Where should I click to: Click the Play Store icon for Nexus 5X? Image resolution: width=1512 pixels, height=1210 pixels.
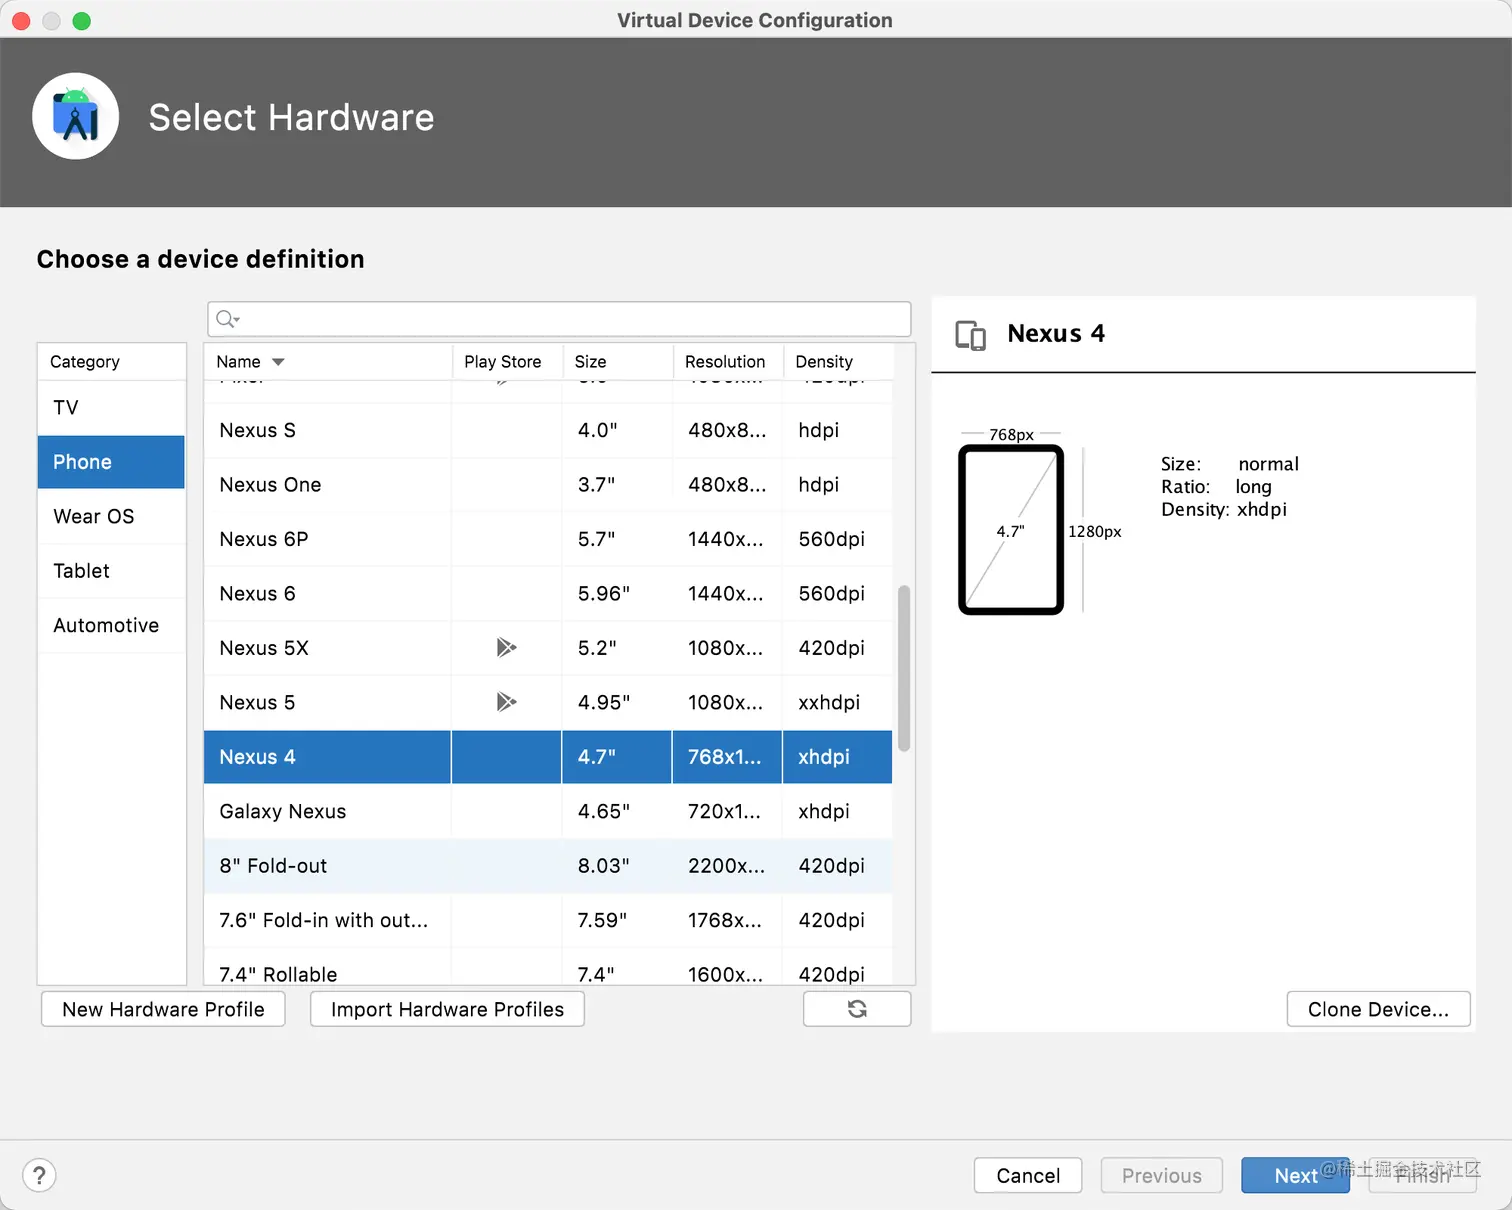click(x=506, y=648)
